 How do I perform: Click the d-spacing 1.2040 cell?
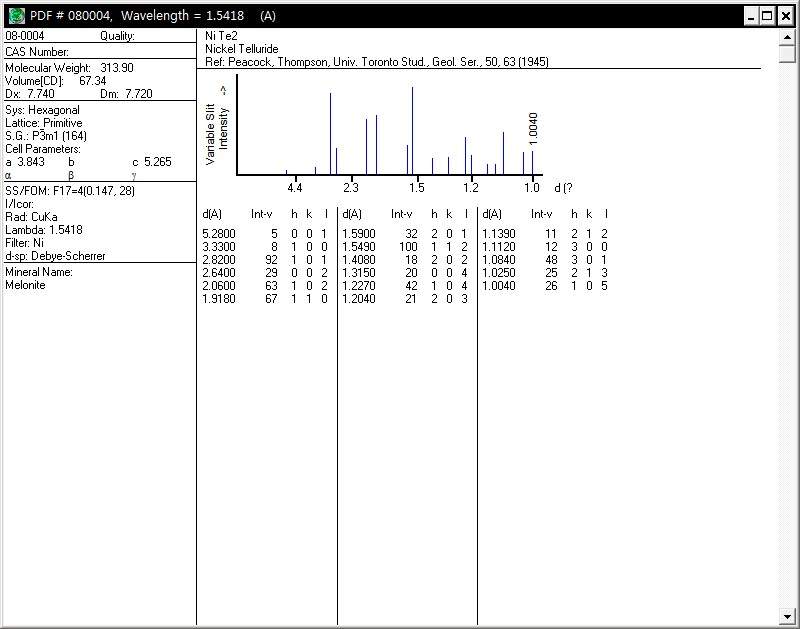[359, 299]
